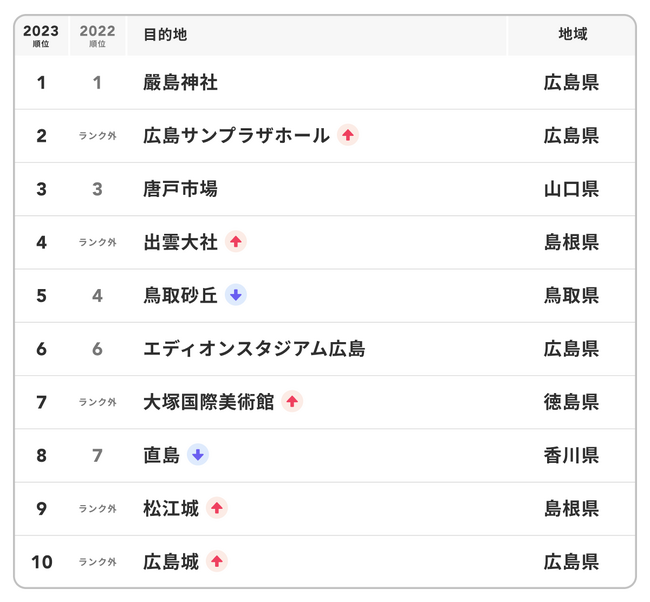Open the エディオンスタジアム広島 entry
The image size is (650, 602).
point(254,349)
